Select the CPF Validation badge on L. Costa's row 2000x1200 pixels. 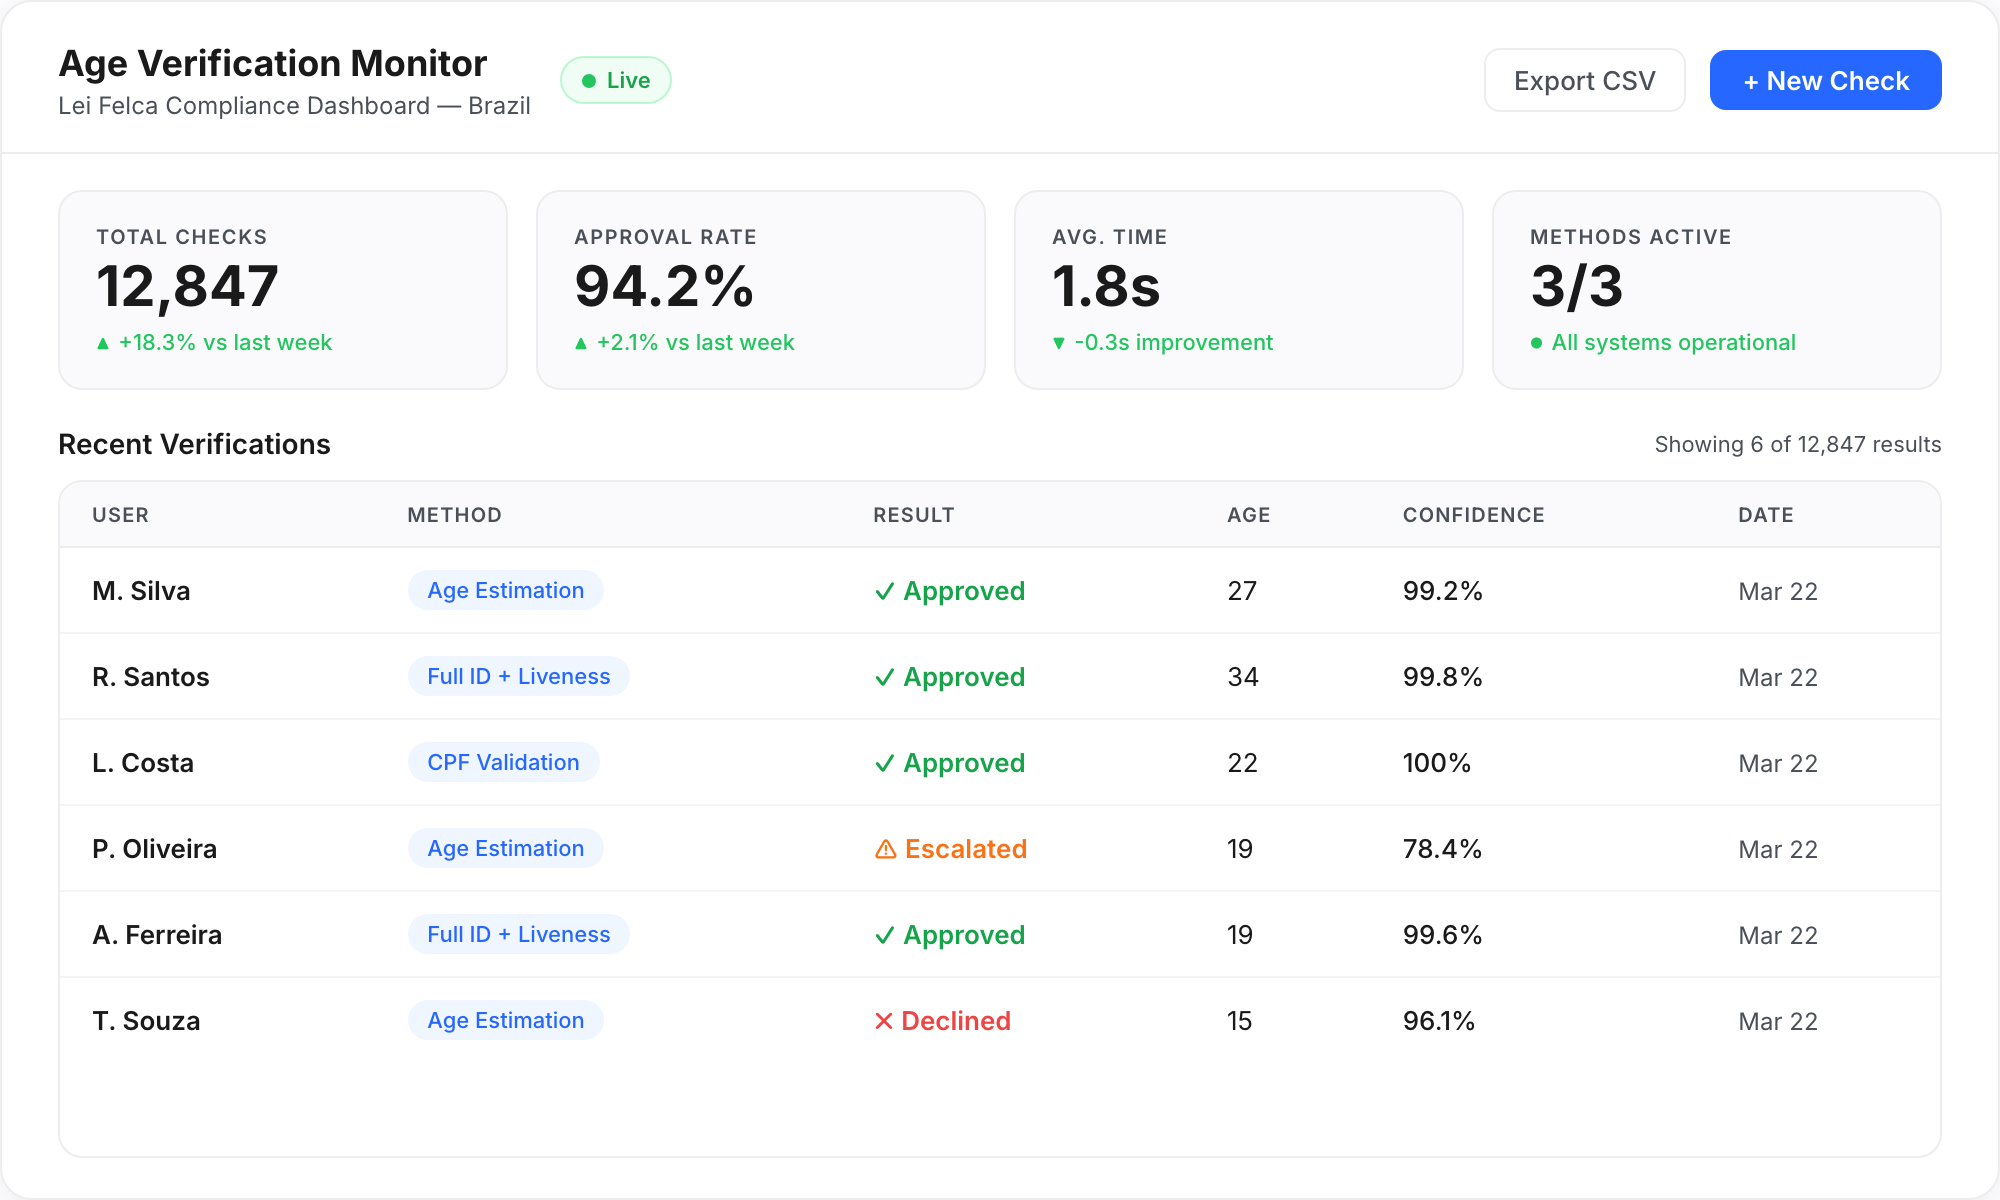(x=503, y=762)
